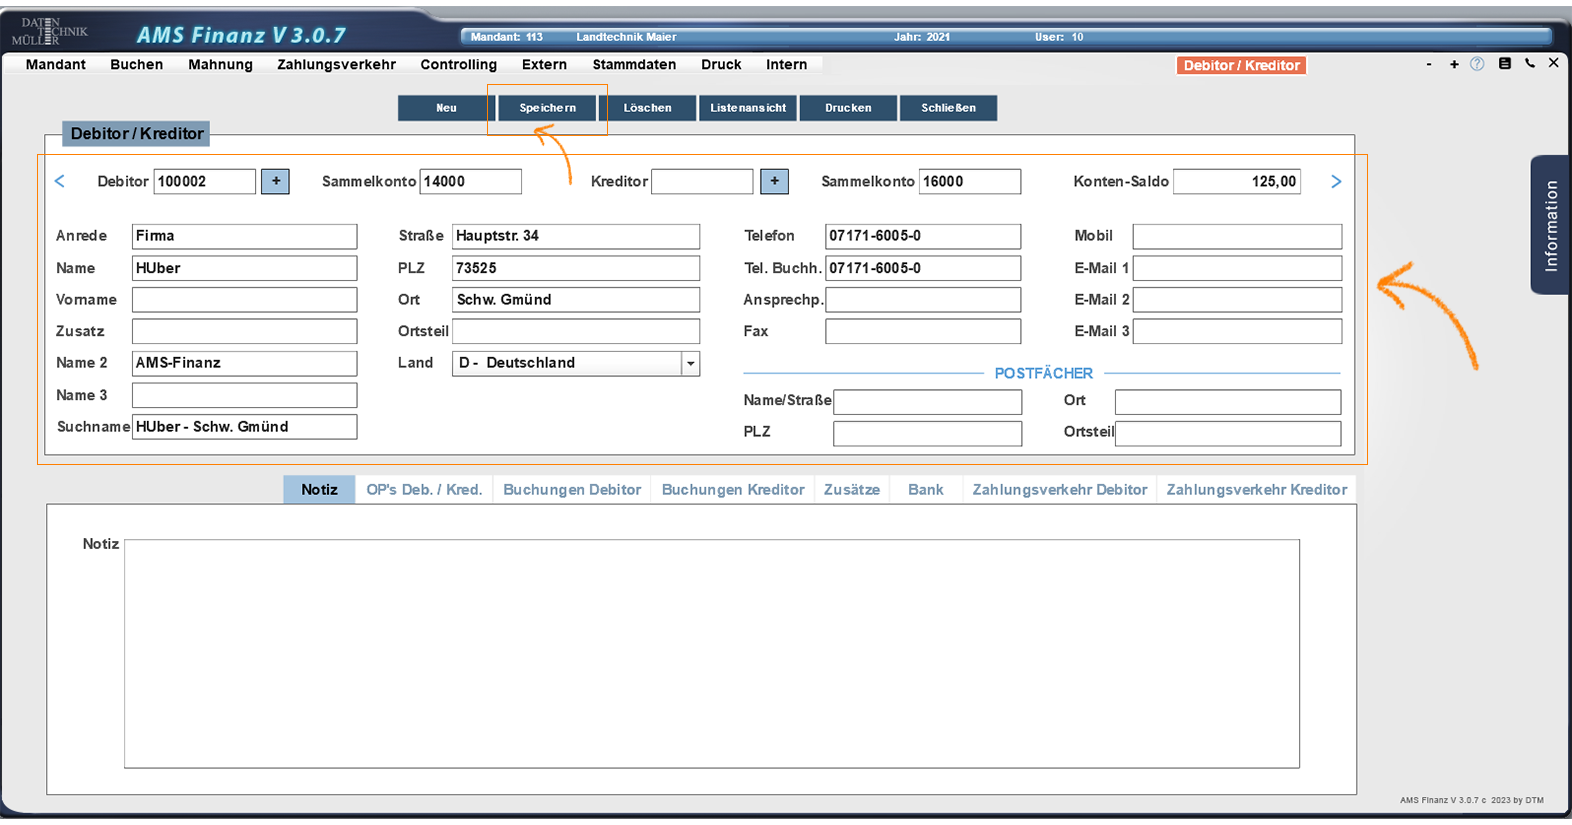
Task: Go to previous record with left arrow
Action: pos(60,181)
